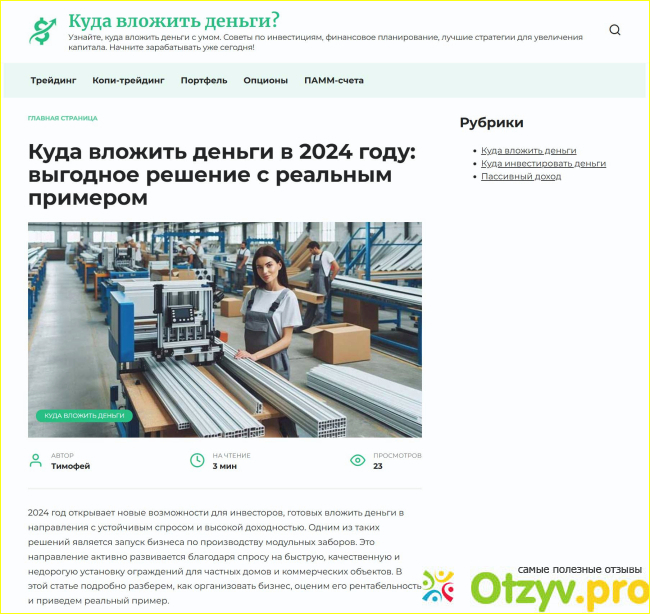
Task: Click the views eye icon
Action: (x=357, y=460)
